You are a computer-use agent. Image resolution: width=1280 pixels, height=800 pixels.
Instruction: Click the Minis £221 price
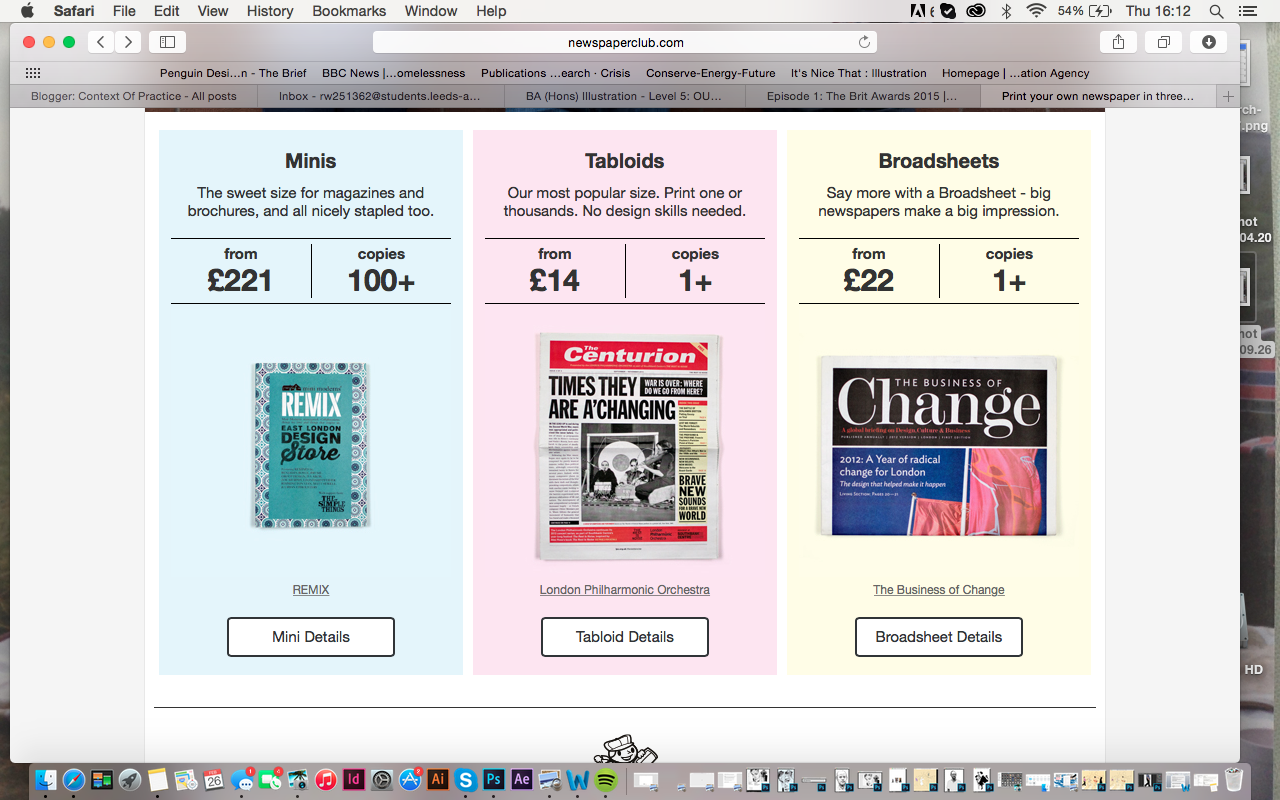tap(240, 281)
